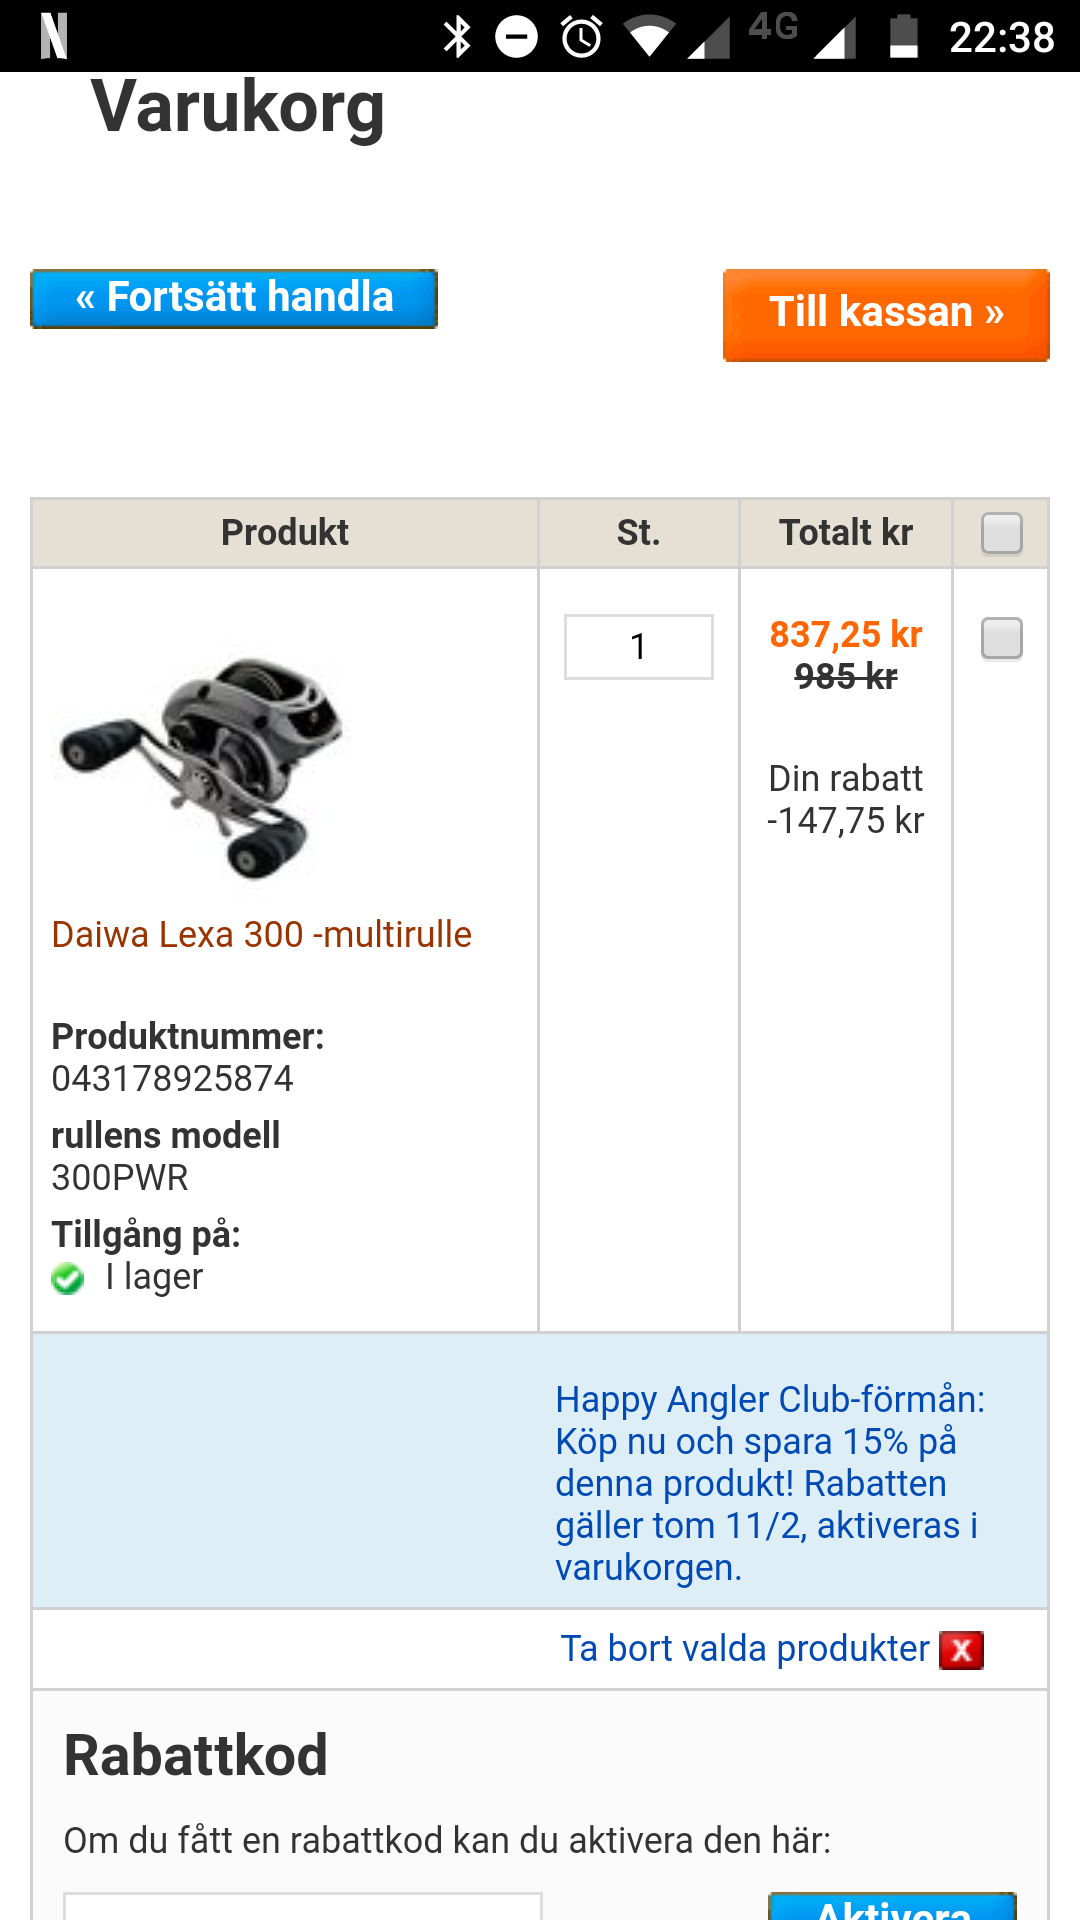Focus the Rabattkod text input field

tap(303, 1907)
